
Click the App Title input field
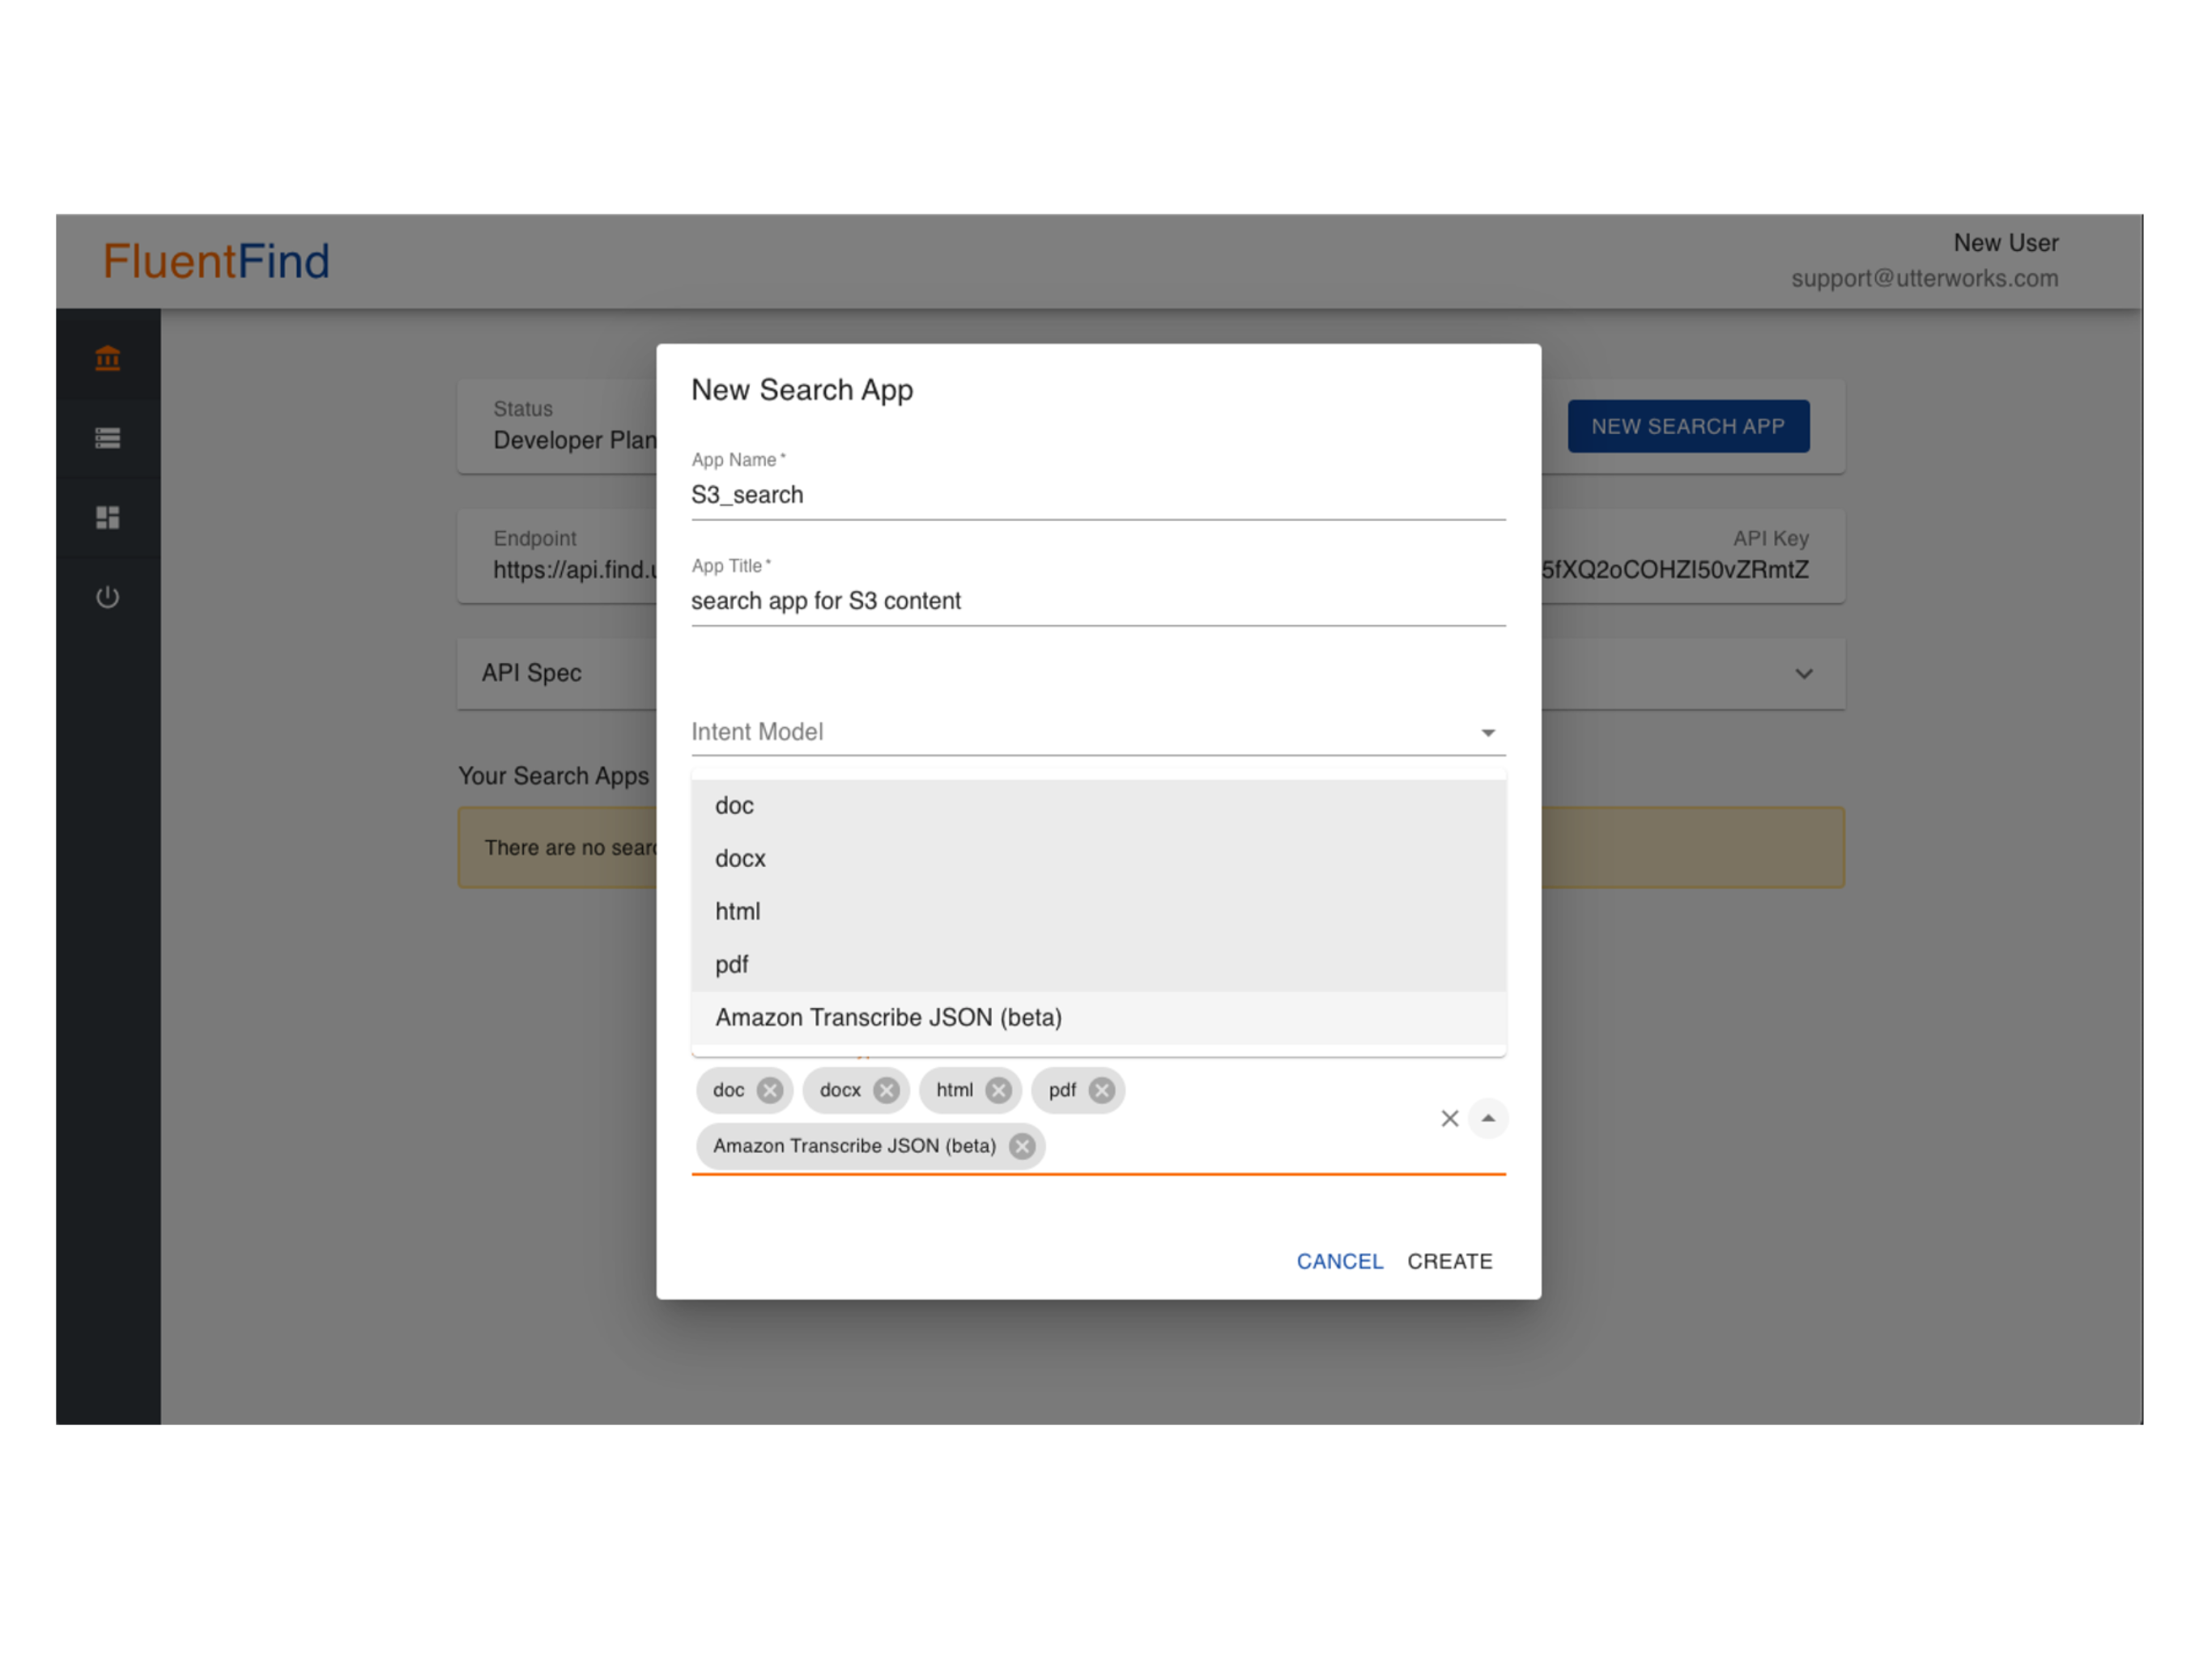tap(1097, 601)
